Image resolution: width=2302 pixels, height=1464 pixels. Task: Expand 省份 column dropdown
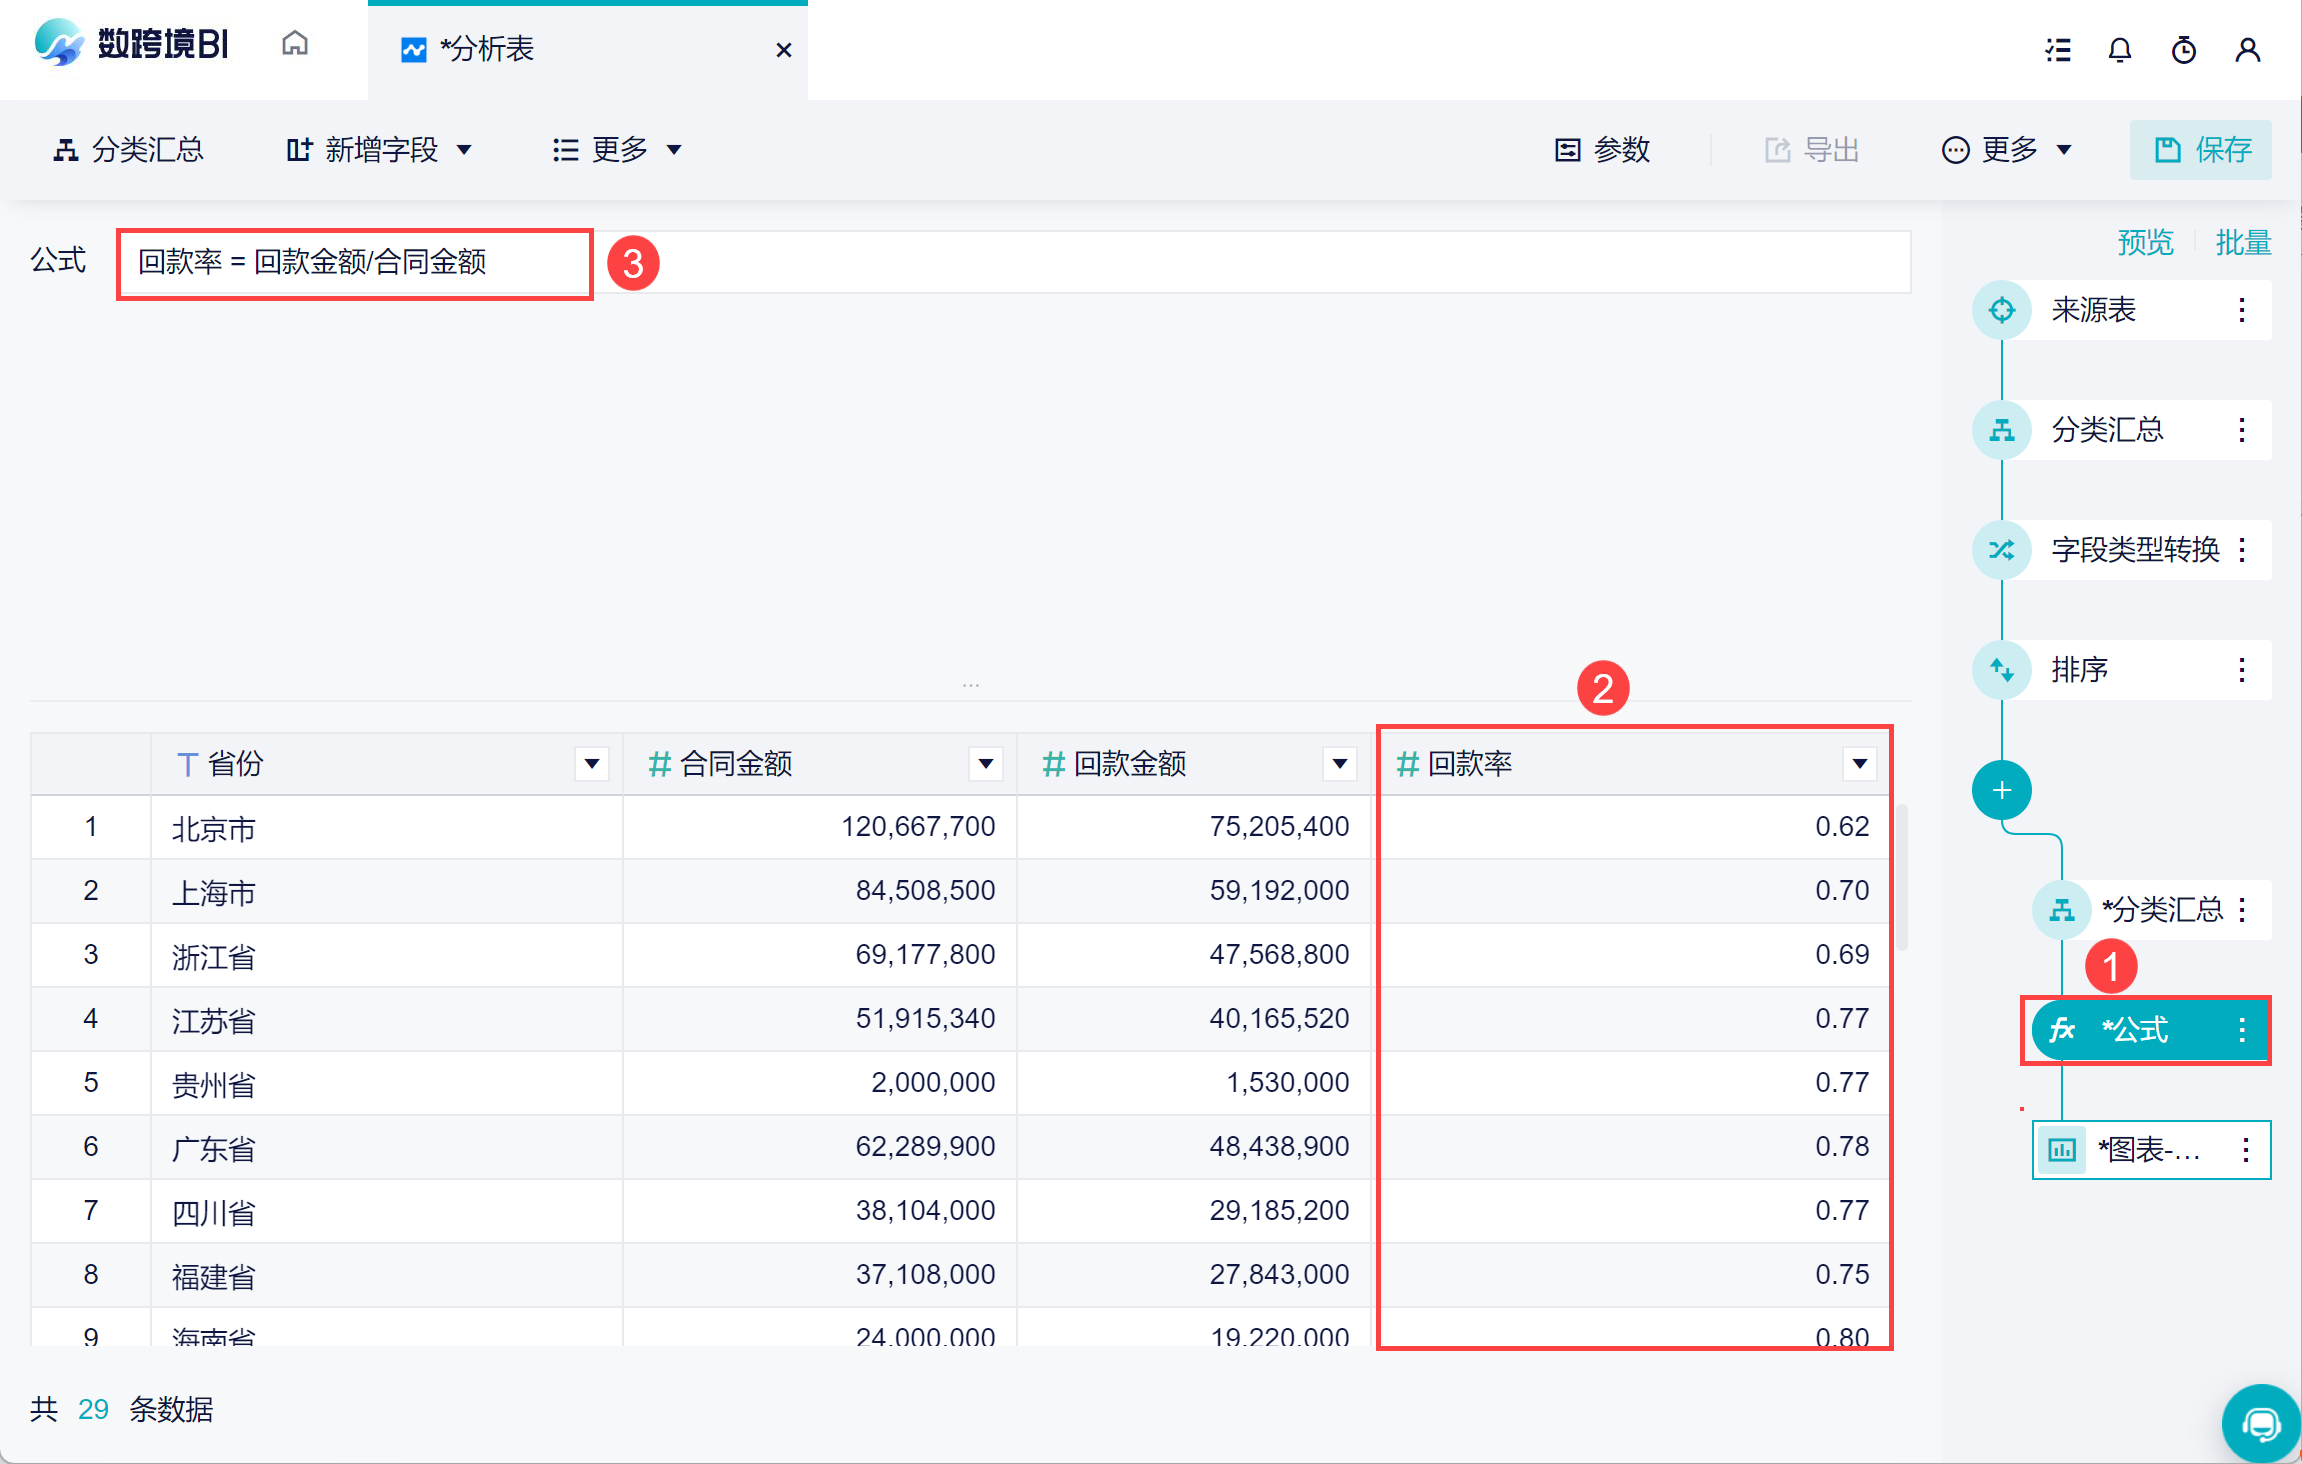592,764
